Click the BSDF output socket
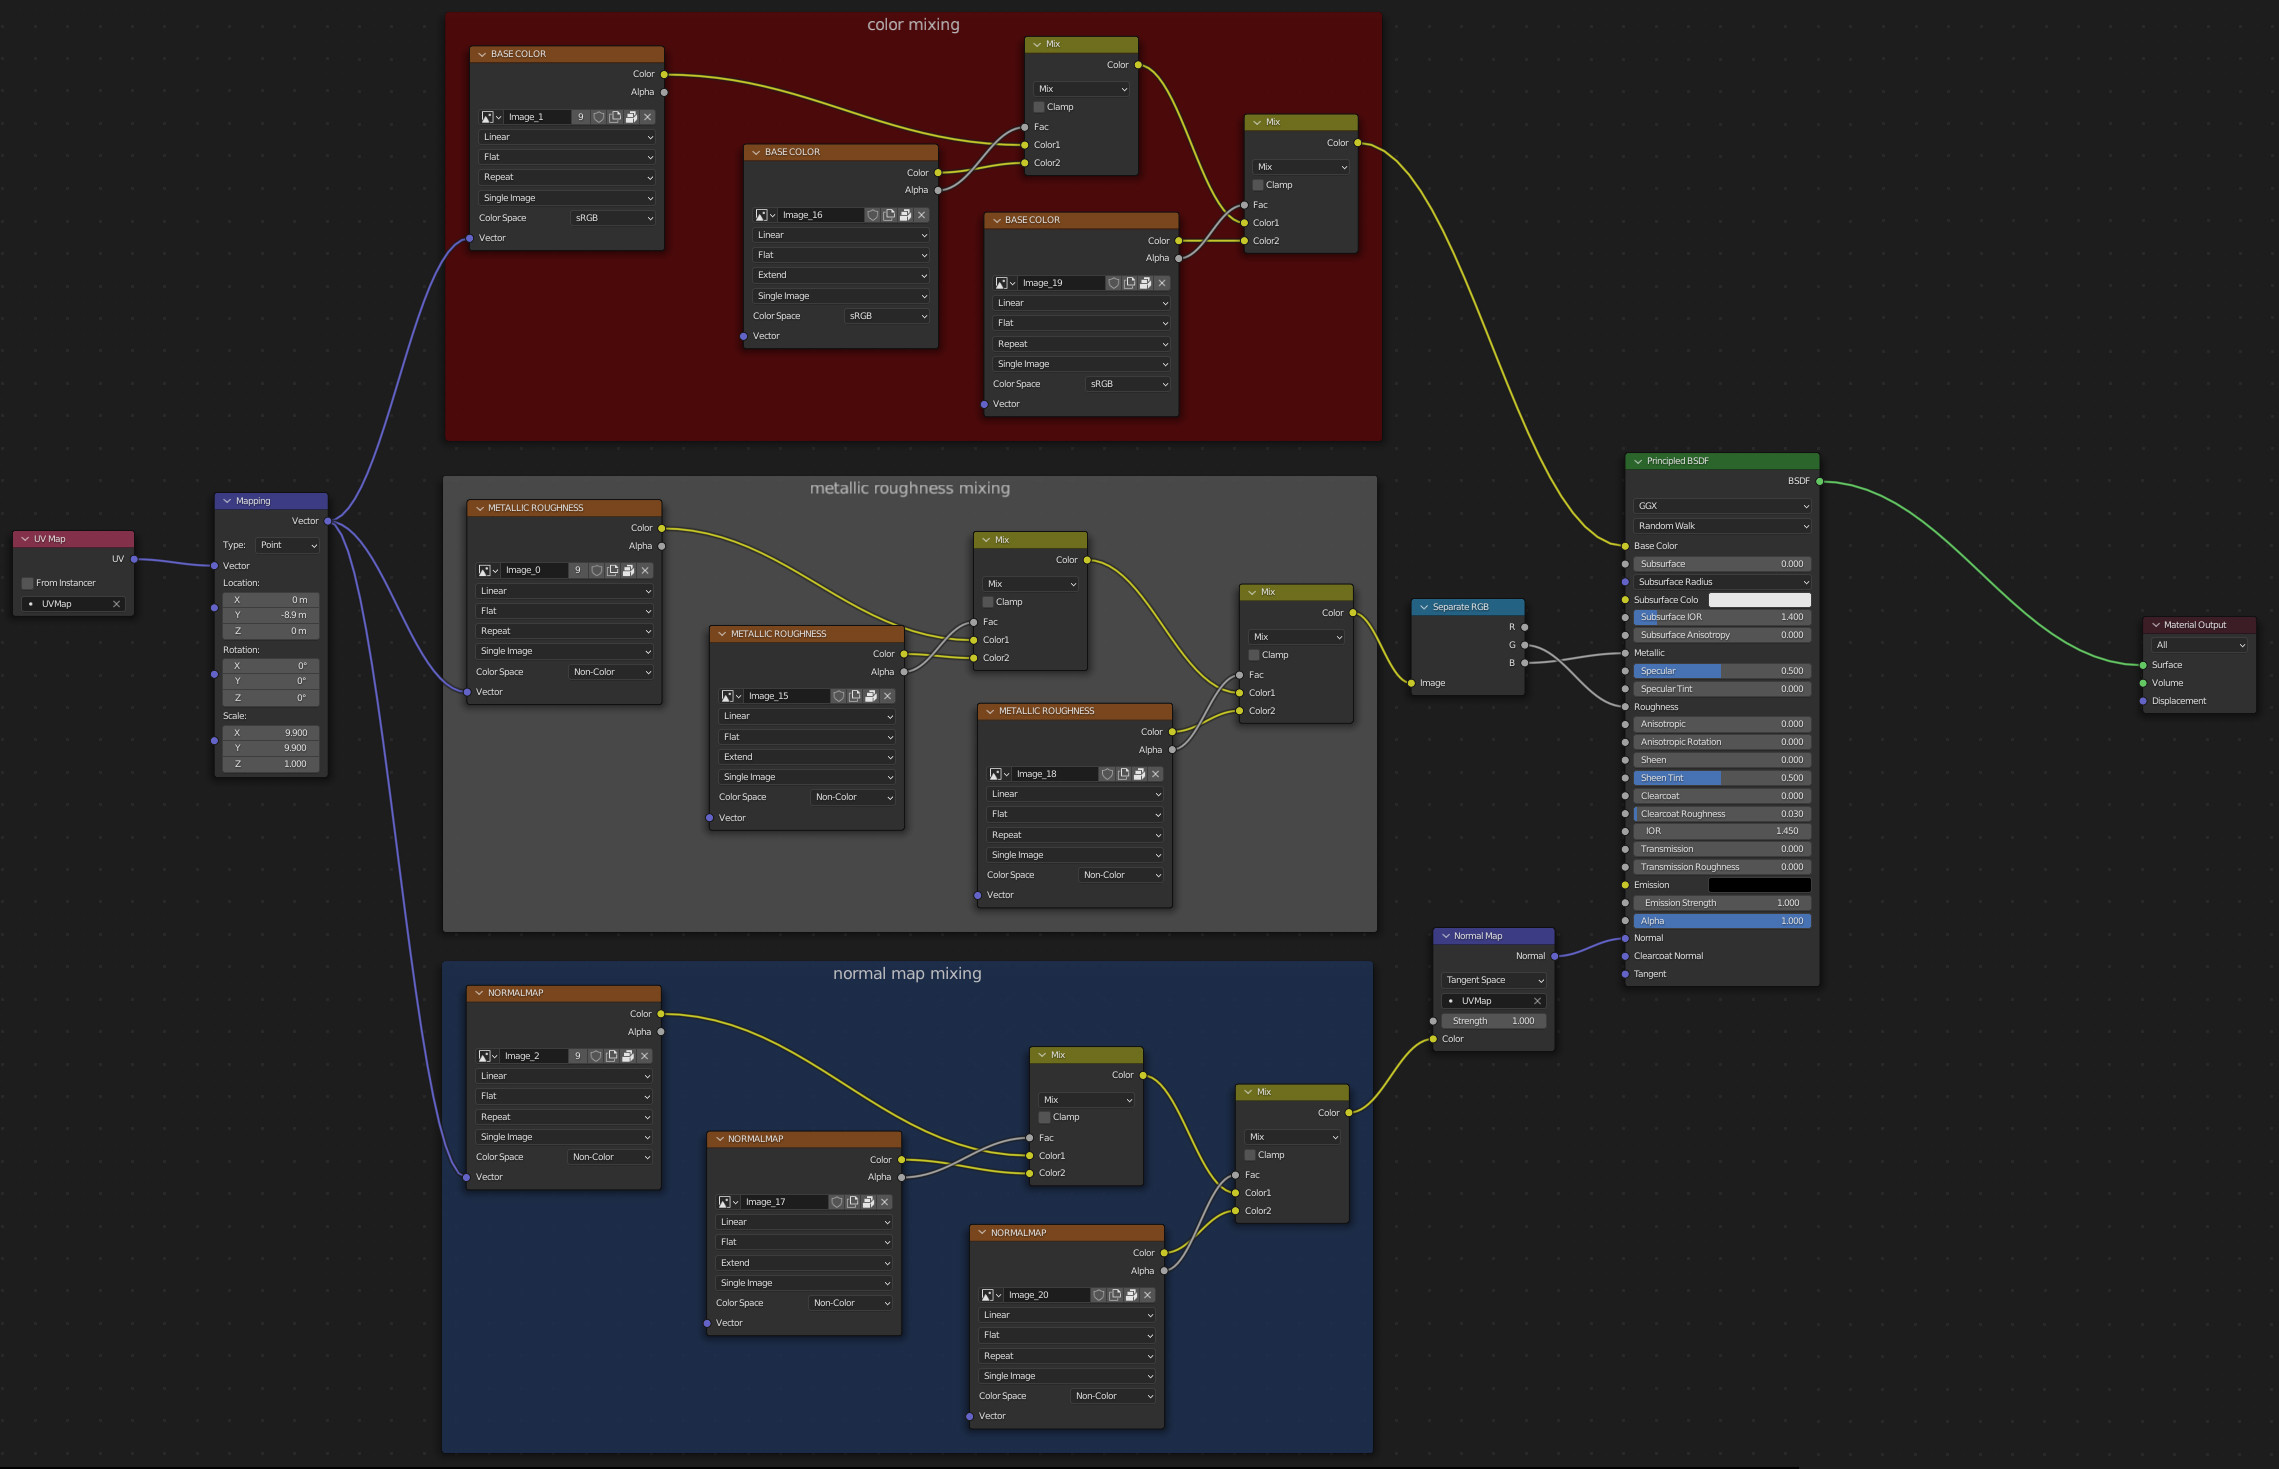2279x1469 pixels. click(x=1819, y=481)
